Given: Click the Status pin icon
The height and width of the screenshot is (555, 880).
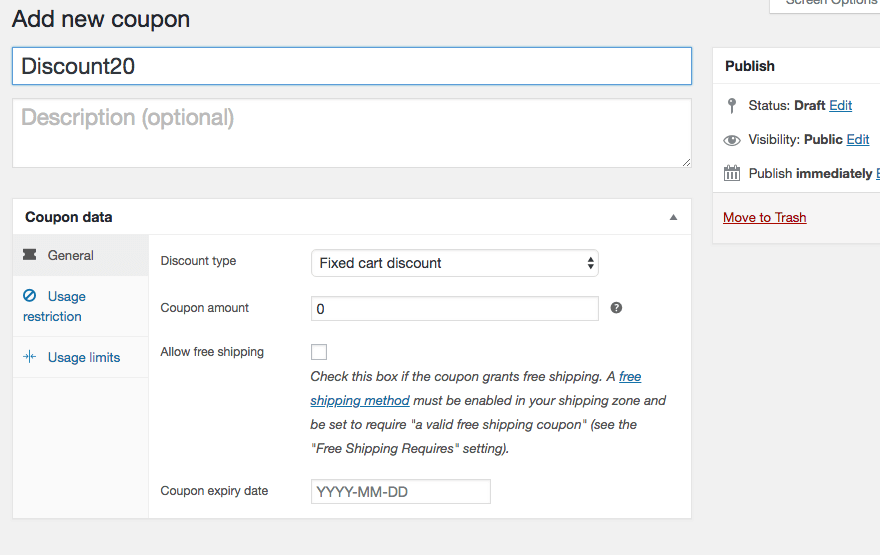Looking at the screenshot, I should 731,105.
